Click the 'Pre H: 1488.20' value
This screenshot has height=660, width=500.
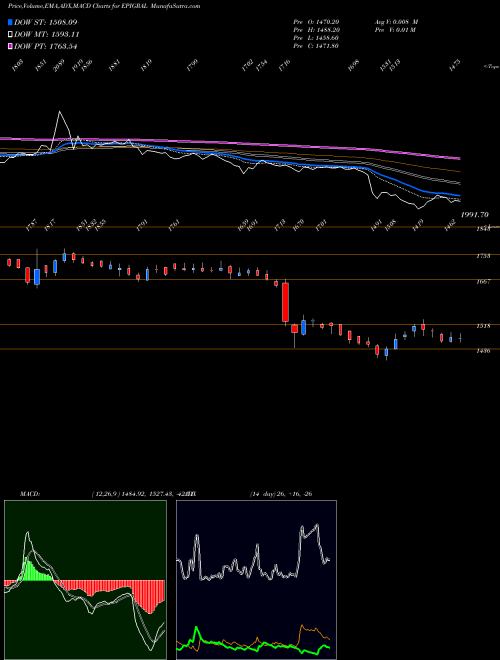316,30
